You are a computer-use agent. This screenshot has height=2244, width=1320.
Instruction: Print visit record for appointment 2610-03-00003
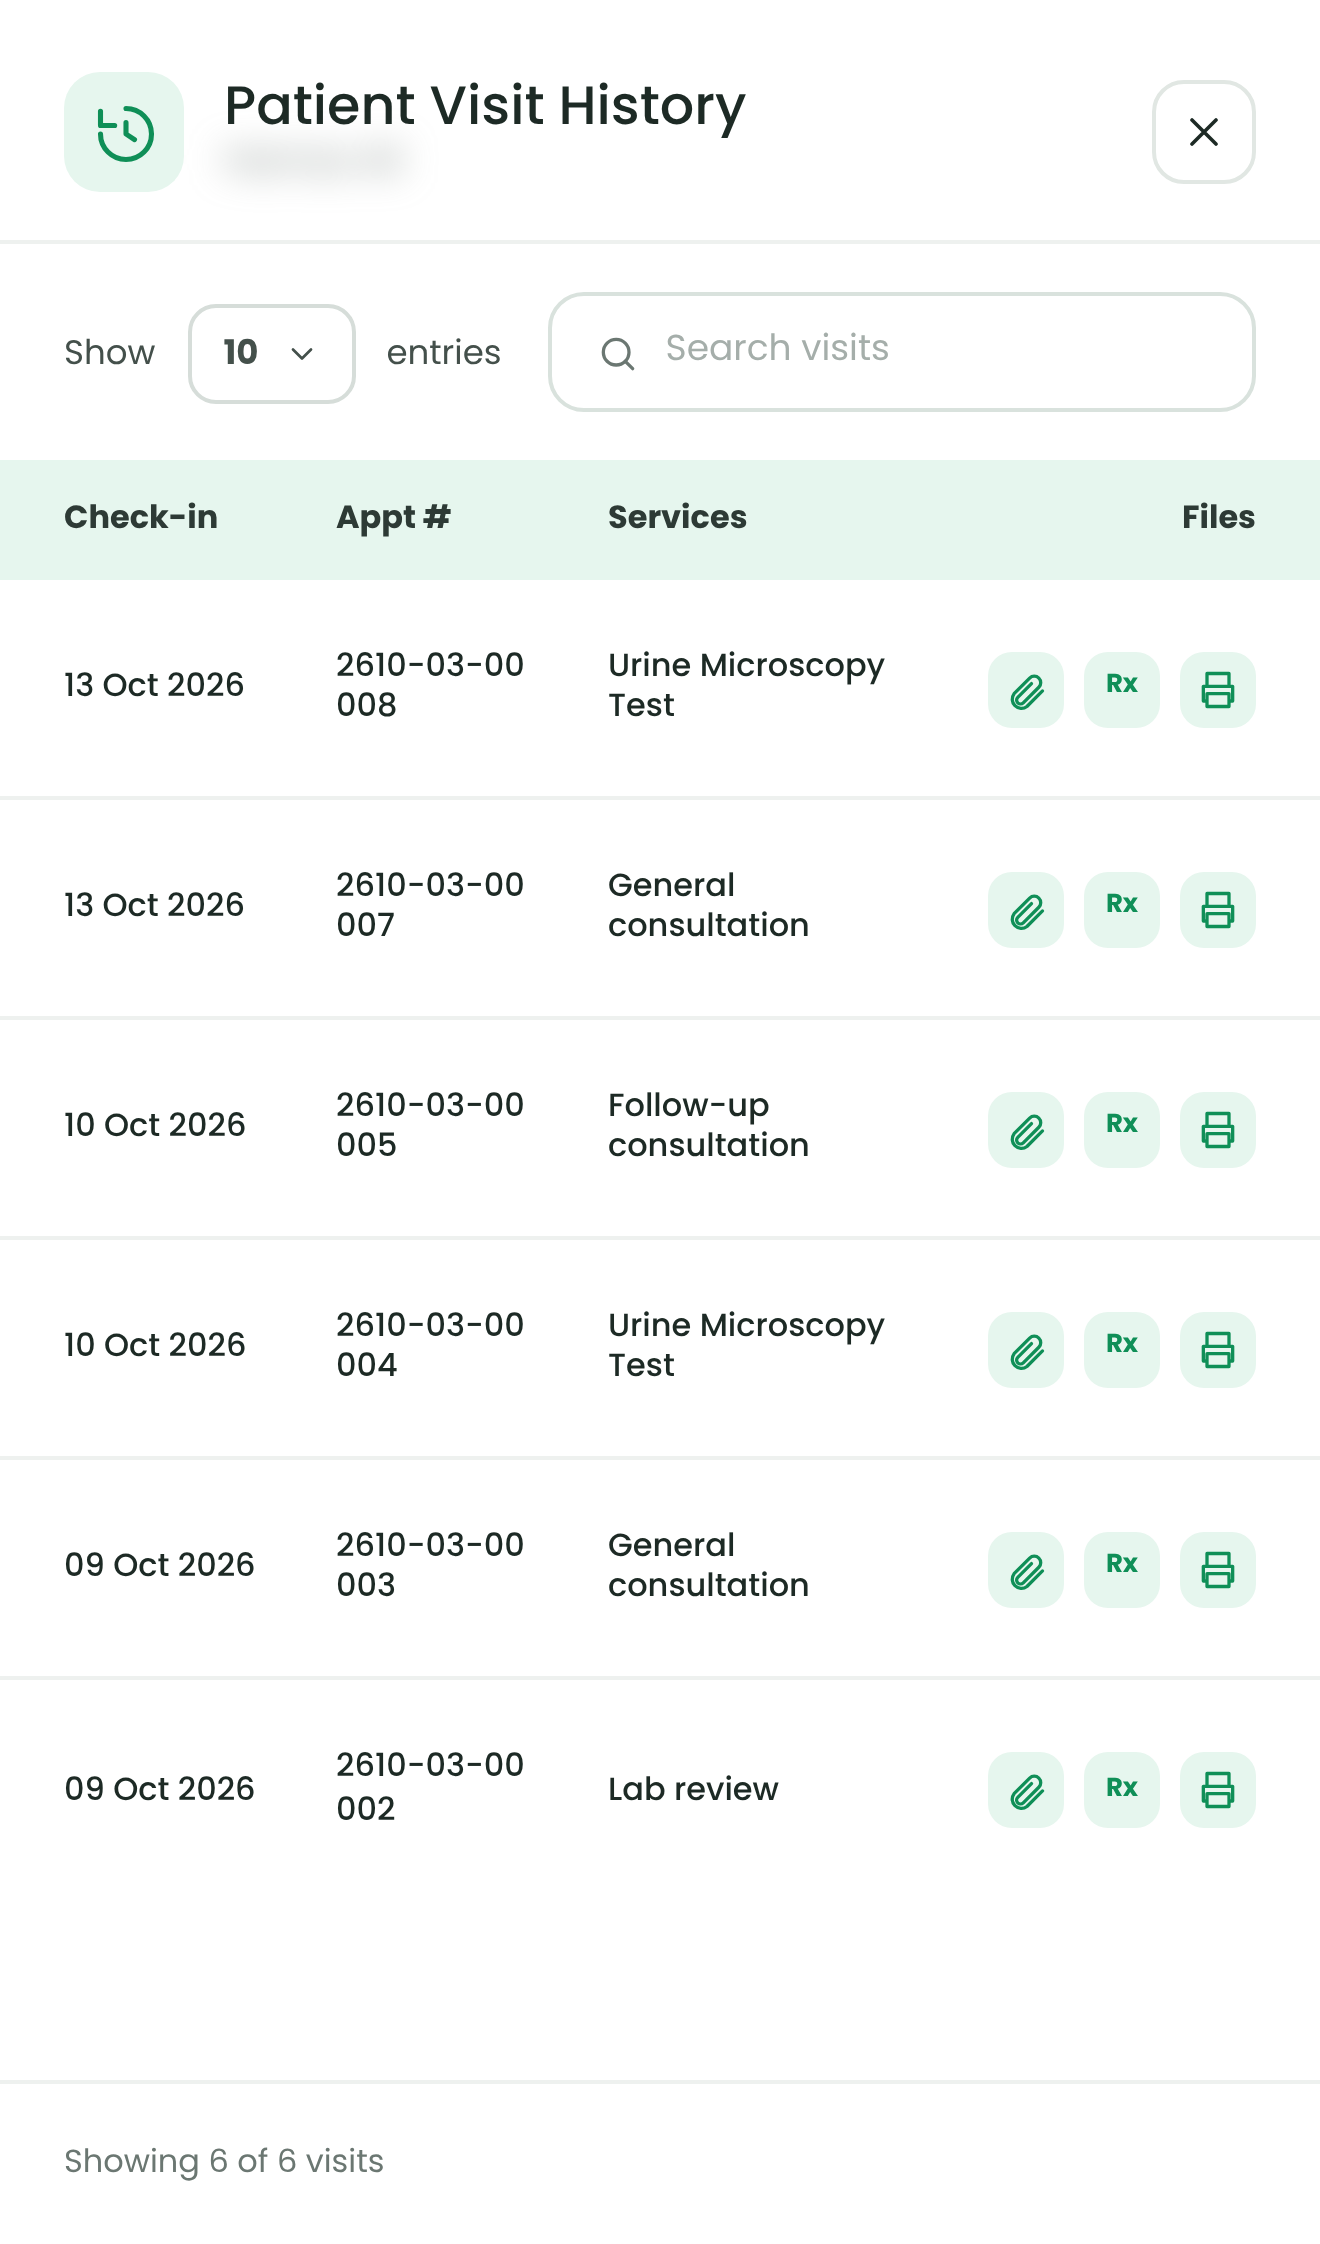(1218, 1570)
